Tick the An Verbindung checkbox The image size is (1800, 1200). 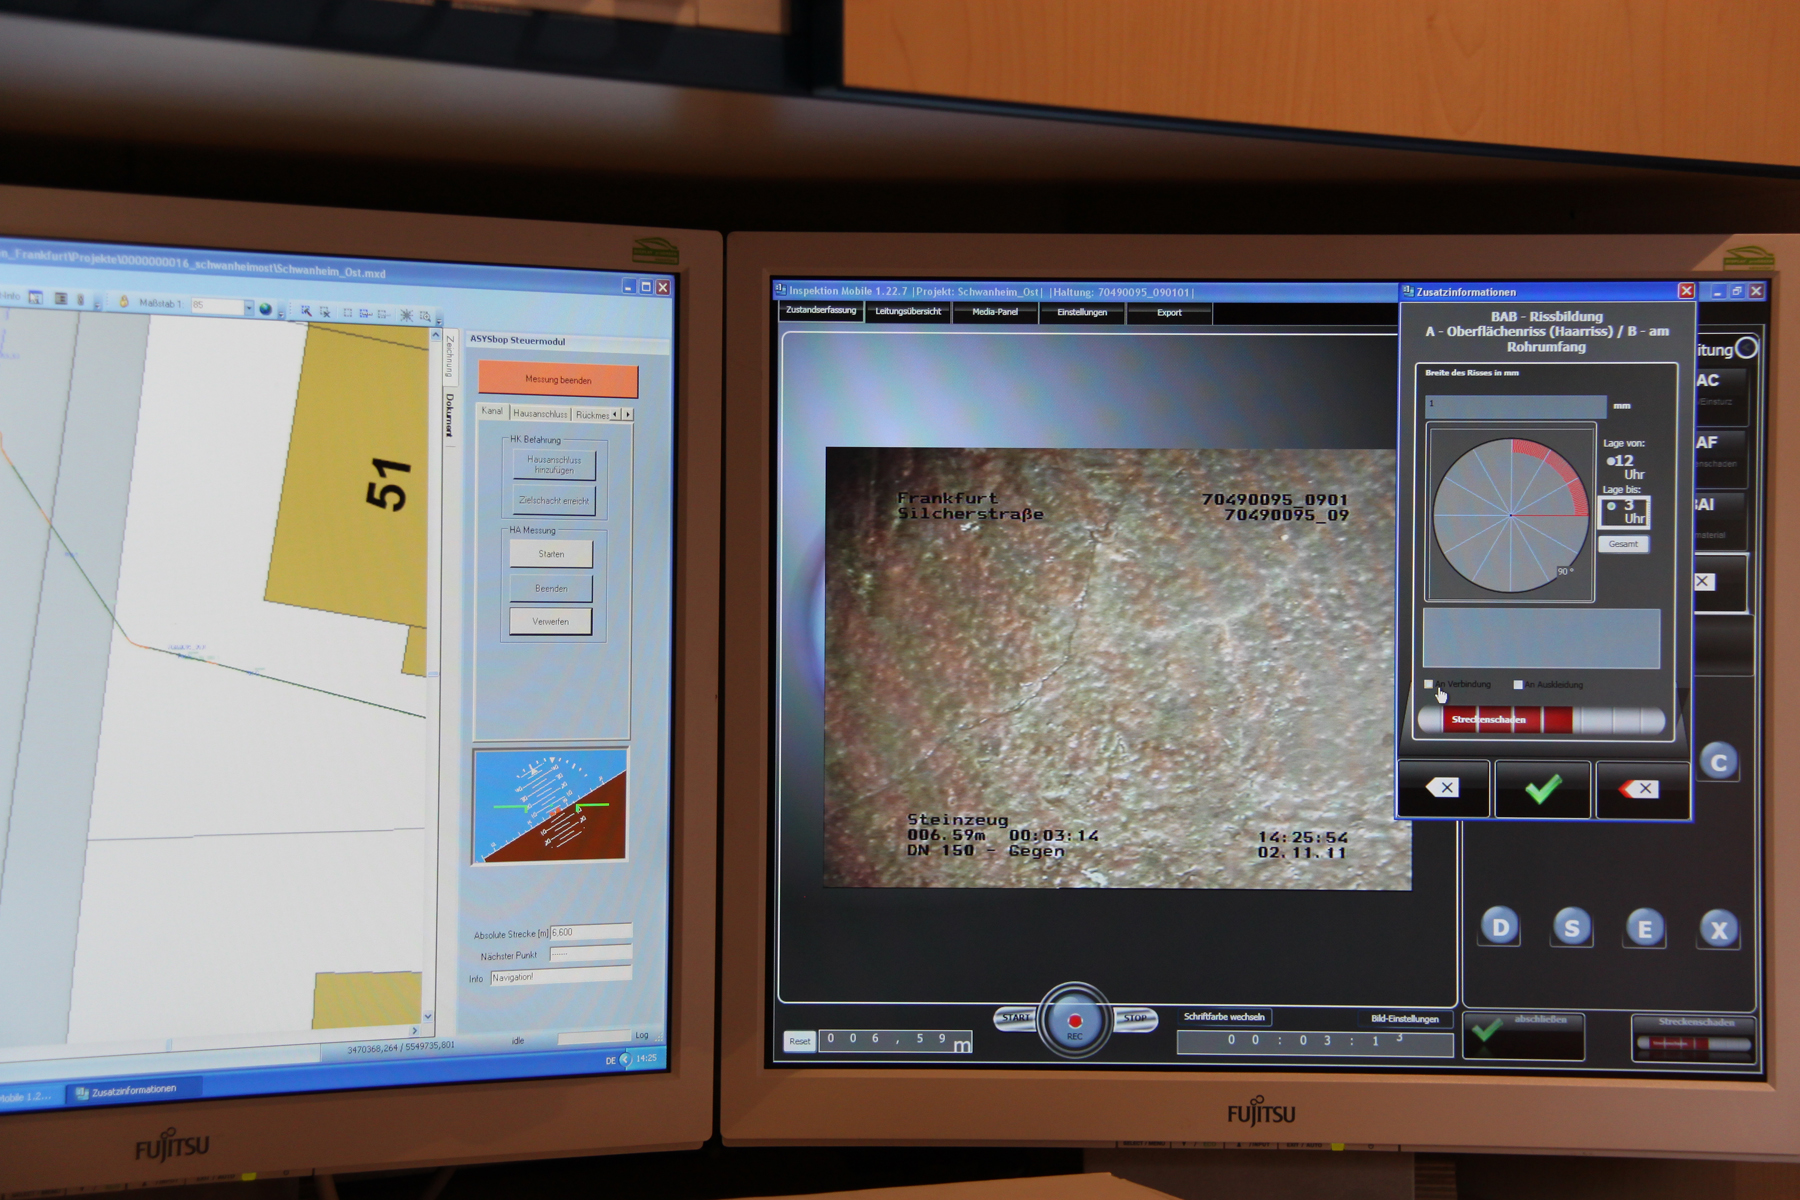click(x=1429, y=684)
